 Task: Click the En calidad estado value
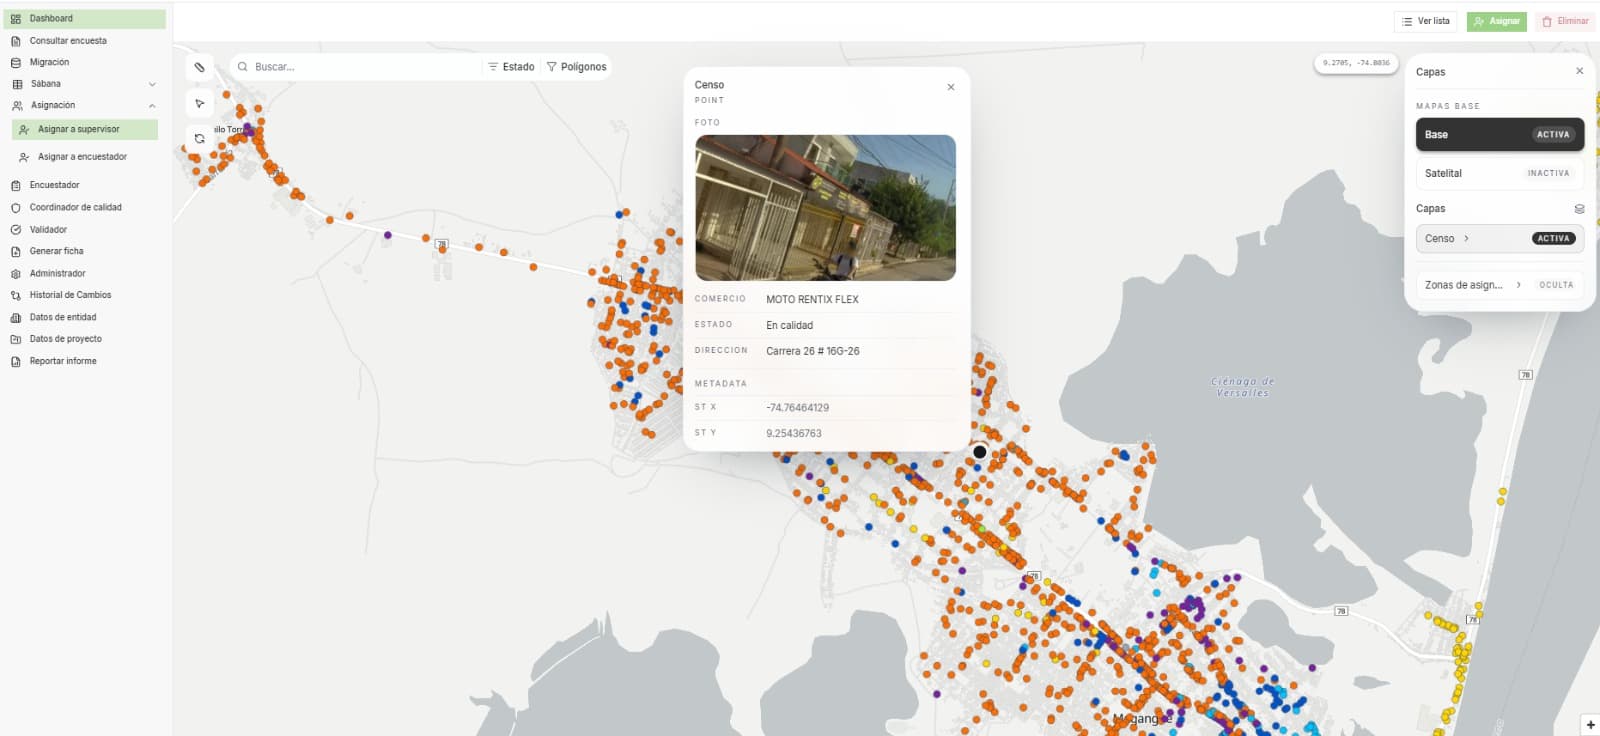tap(789, 325)
